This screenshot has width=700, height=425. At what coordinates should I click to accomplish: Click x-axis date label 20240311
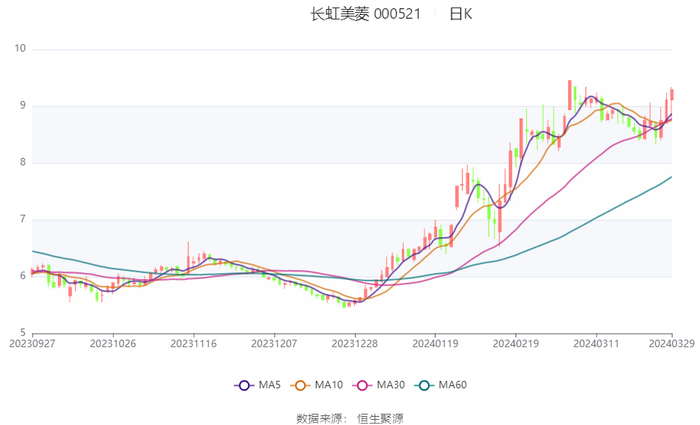(596, 343)
